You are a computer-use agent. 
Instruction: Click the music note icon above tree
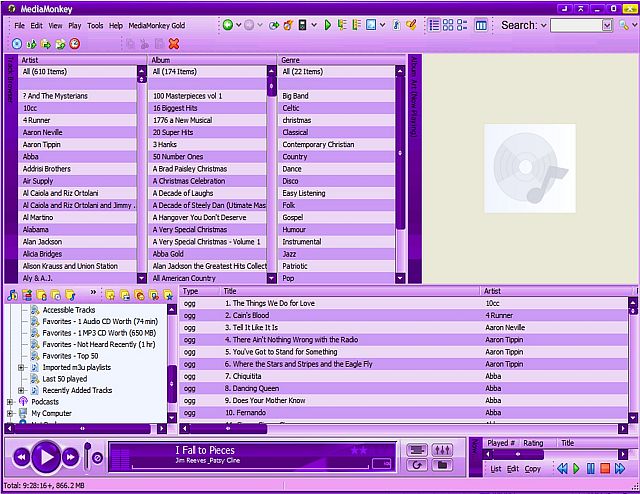tap(12, 294)
